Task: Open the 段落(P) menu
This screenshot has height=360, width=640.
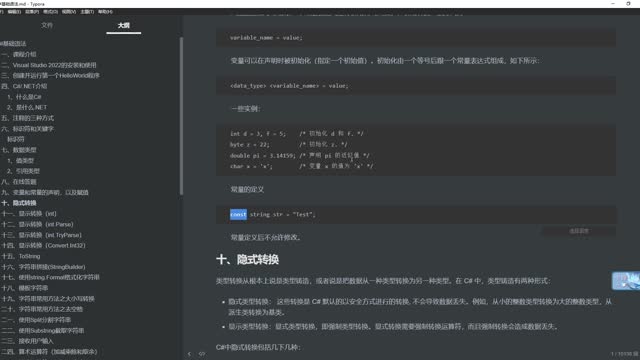Action: click(32, 12)
